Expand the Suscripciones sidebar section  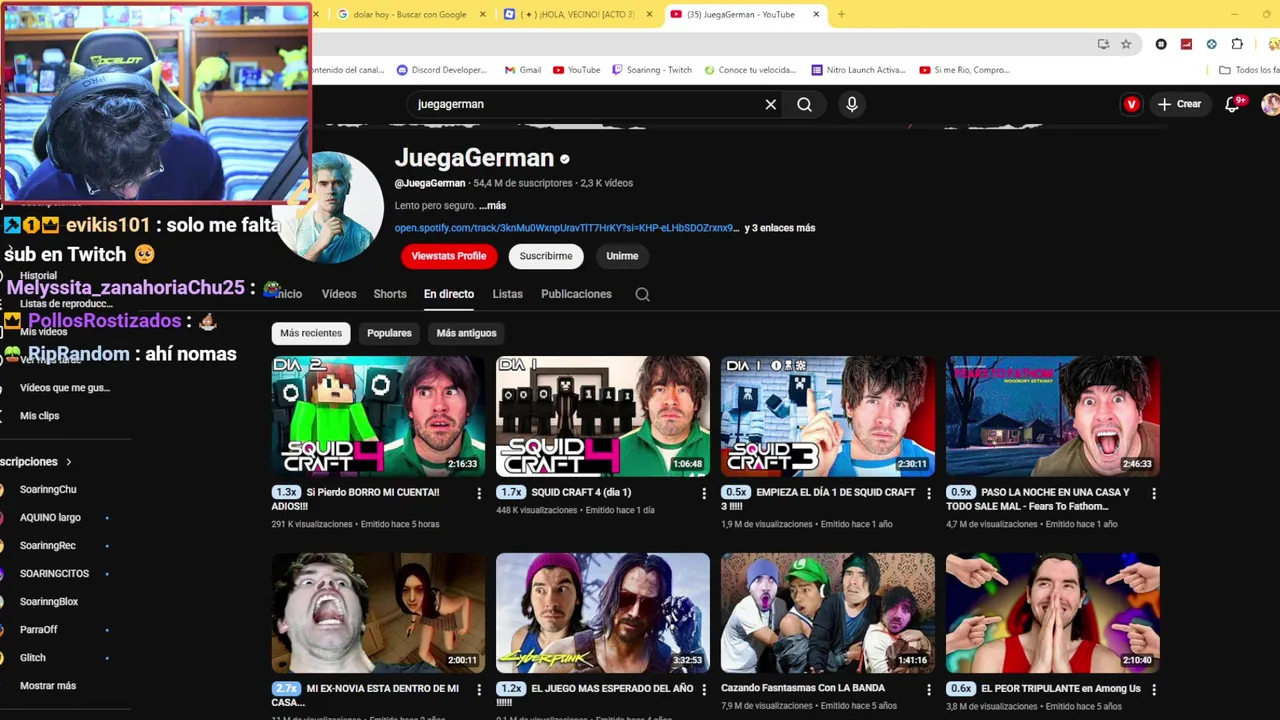[x=36, y=462]
